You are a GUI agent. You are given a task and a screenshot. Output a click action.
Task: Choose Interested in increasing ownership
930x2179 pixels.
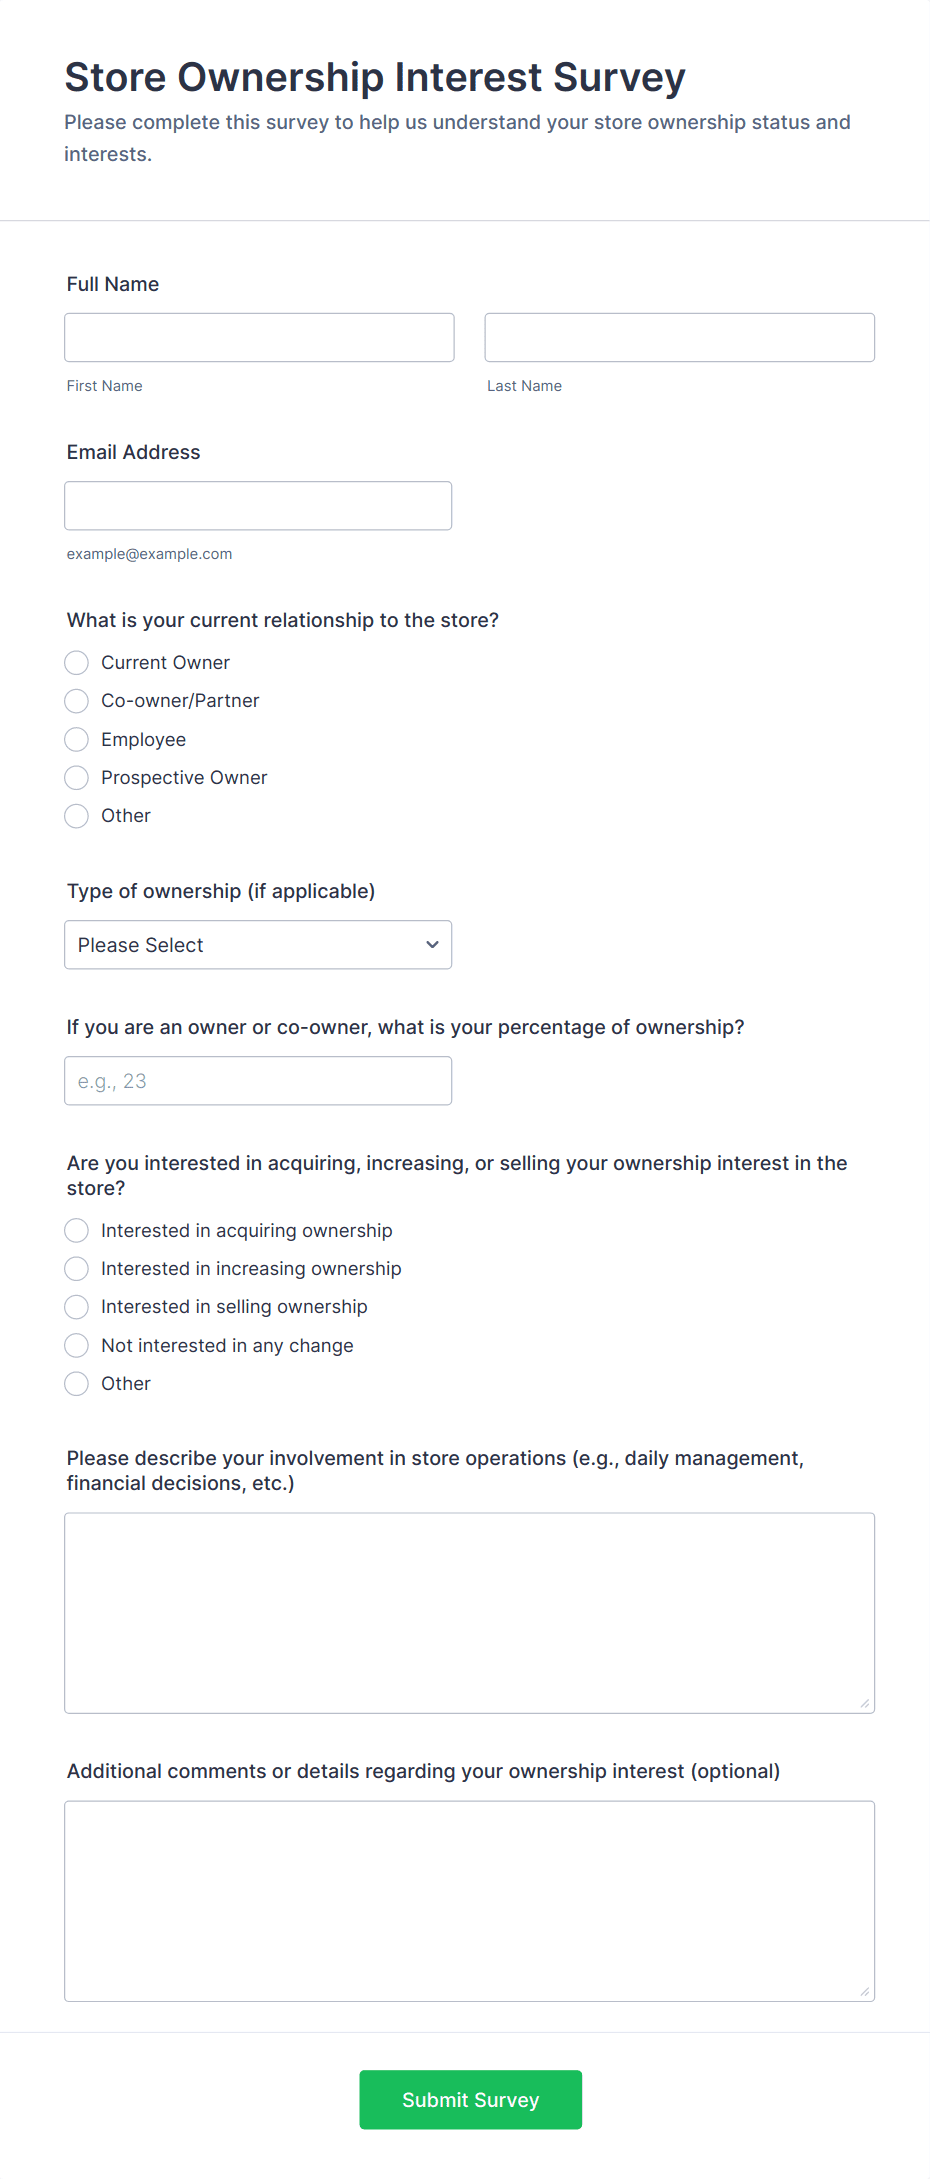pyautogui.click(x=77, y=1269)
